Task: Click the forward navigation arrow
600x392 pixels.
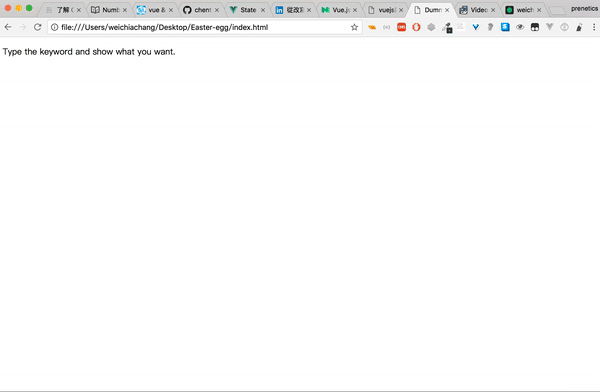Action: 23,27
